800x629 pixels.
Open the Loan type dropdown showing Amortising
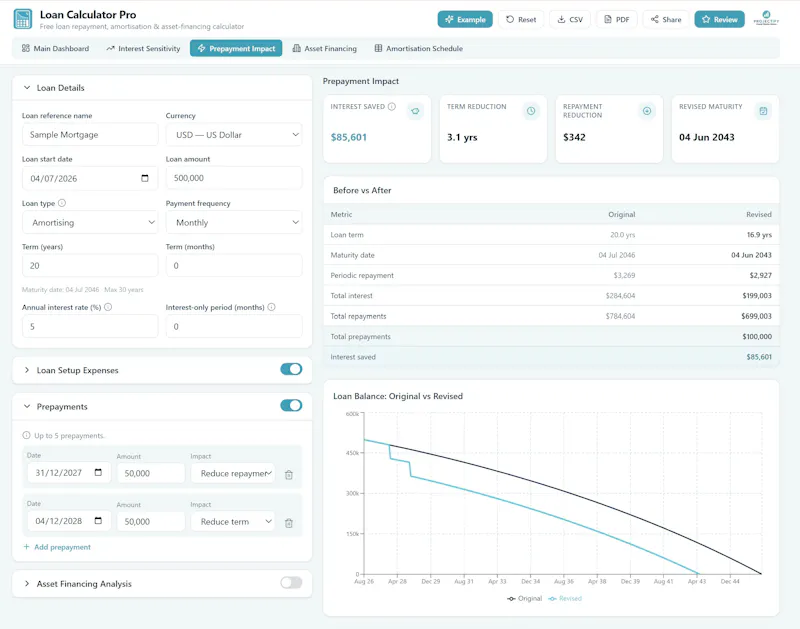[90, 222]
